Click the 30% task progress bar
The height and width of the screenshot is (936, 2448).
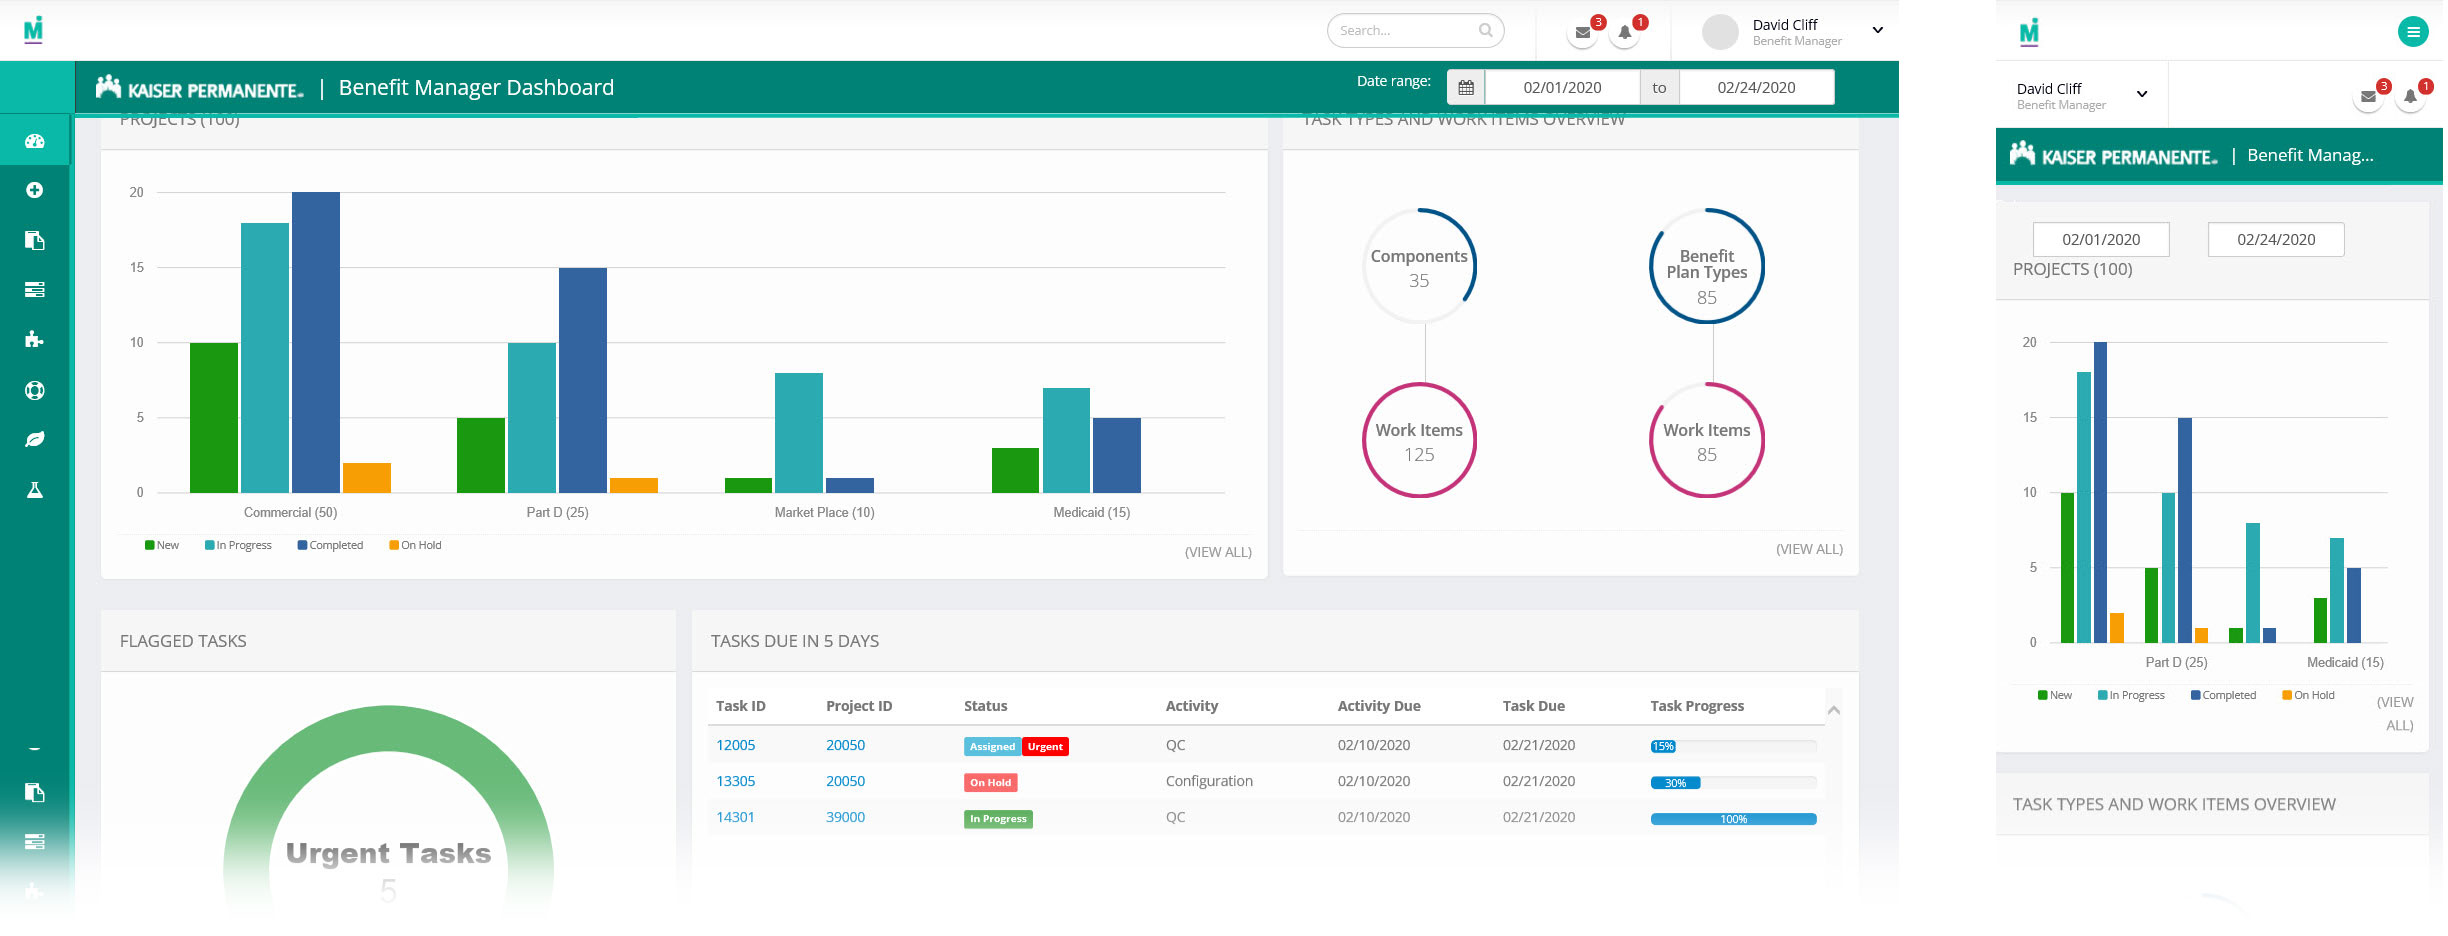tap(1733, 783)
